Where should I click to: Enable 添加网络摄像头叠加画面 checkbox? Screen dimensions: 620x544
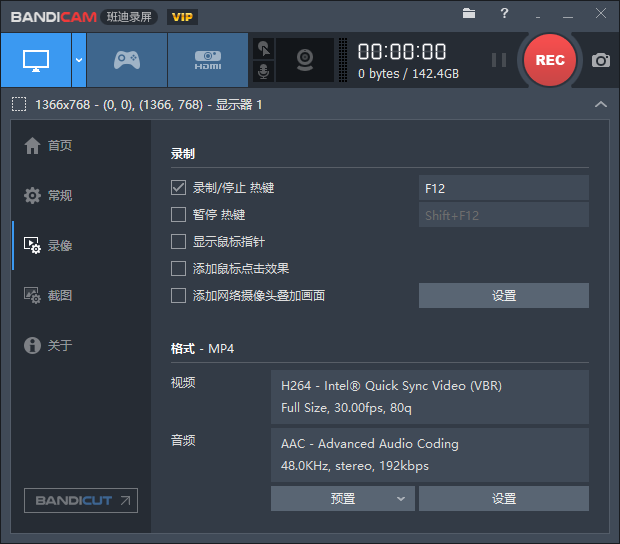[178, 295]
